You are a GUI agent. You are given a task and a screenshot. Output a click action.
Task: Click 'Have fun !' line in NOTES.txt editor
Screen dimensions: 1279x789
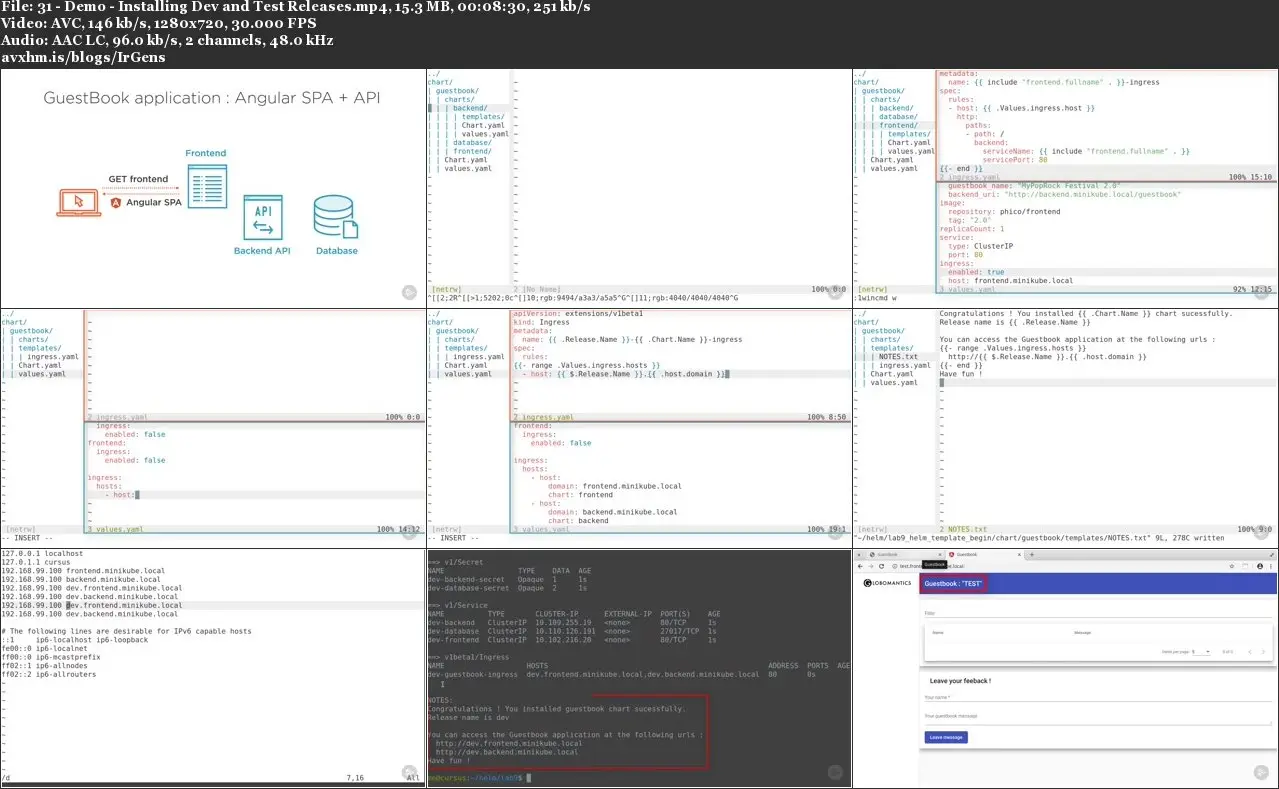961,374
